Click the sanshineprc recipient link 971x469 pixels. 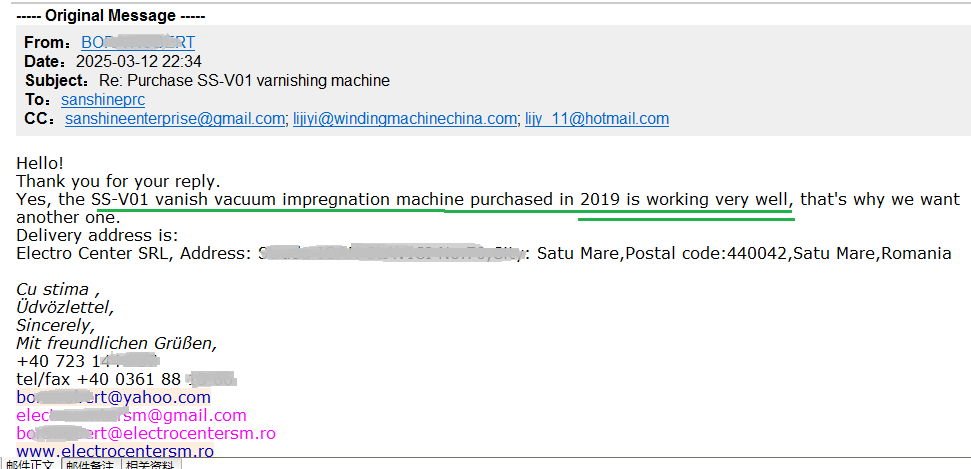click(x=103, y=100)
